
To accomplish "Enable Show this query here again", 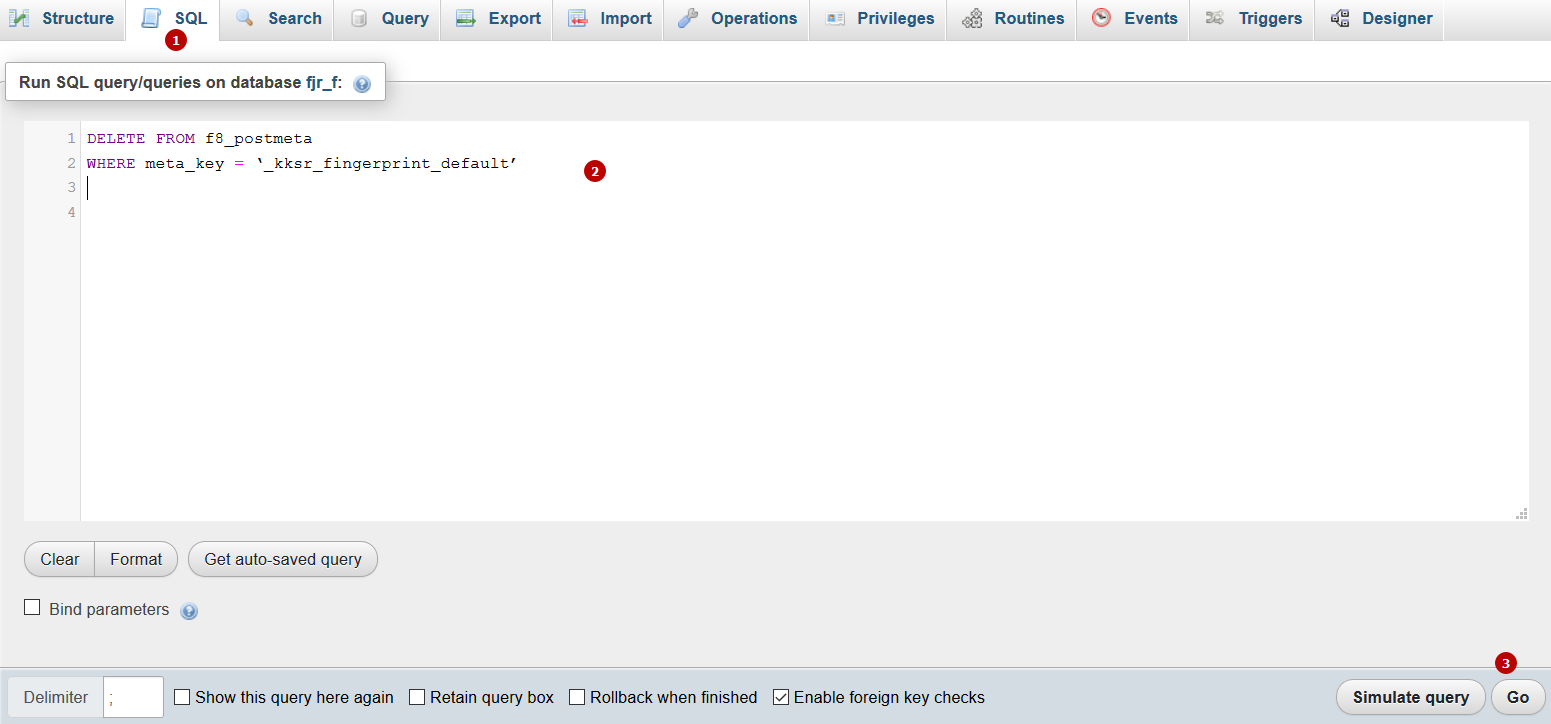I will [x=182, y=697].
